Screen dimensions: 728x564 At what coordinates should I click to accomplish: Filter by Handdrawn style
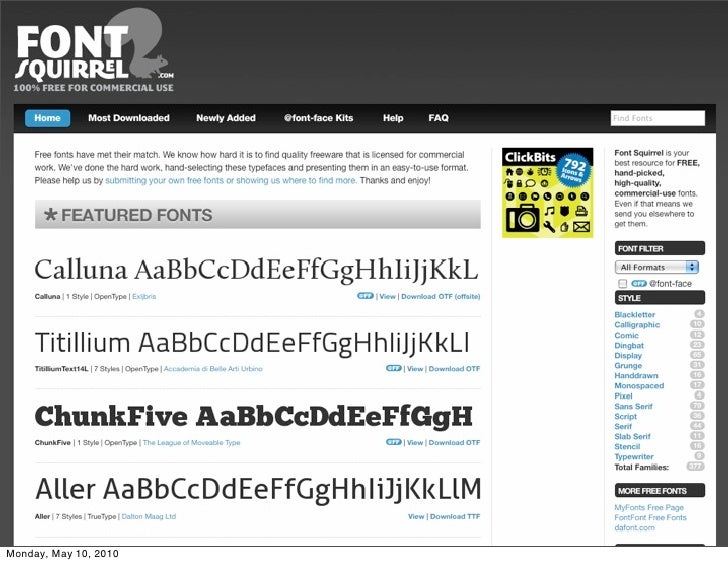636,376
